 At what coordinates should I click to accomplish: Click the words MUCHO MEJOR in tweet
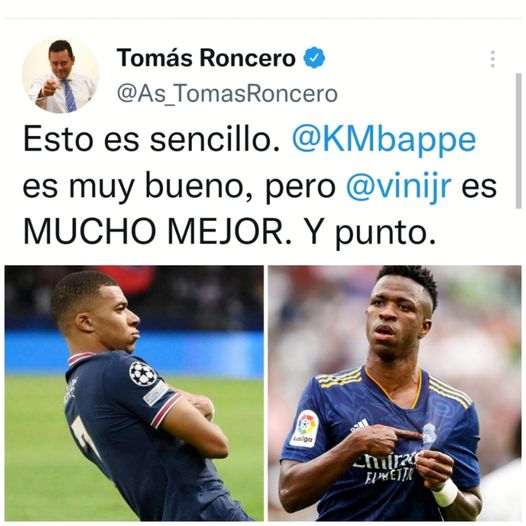(153, 231)
